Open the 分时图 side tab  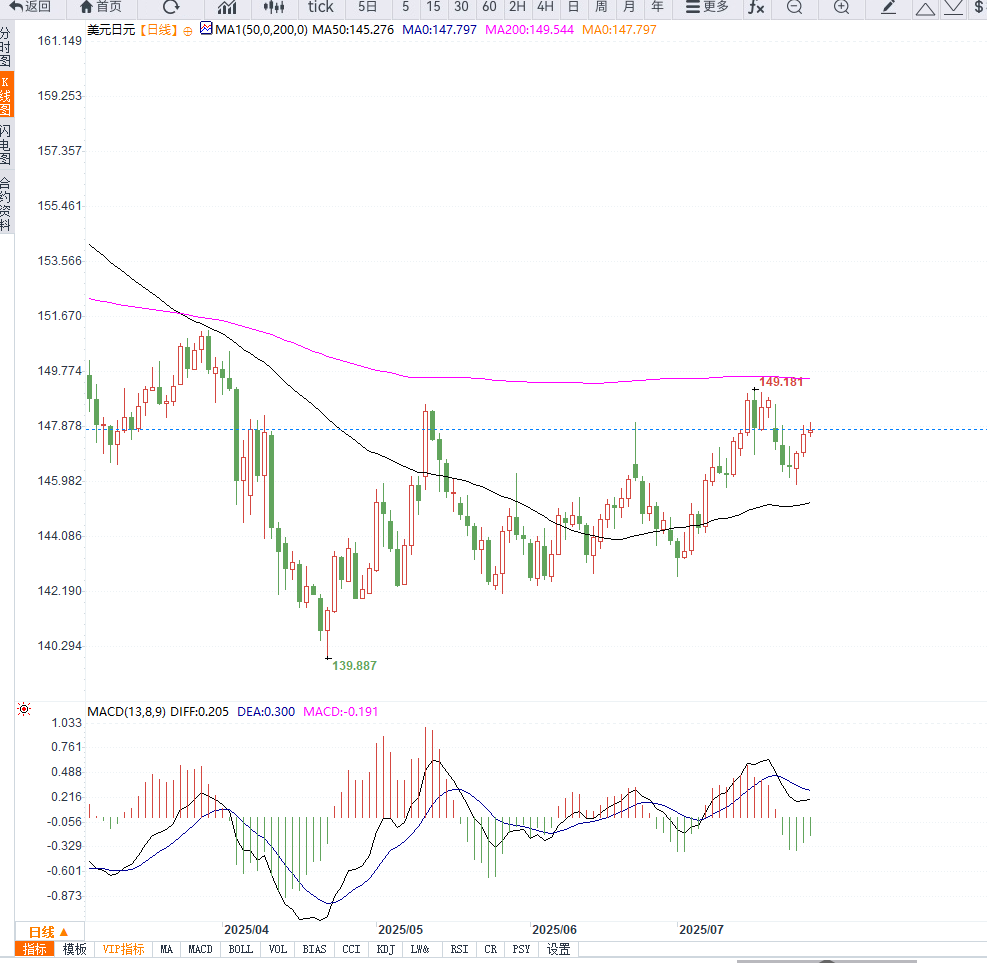tap(6, 47)
